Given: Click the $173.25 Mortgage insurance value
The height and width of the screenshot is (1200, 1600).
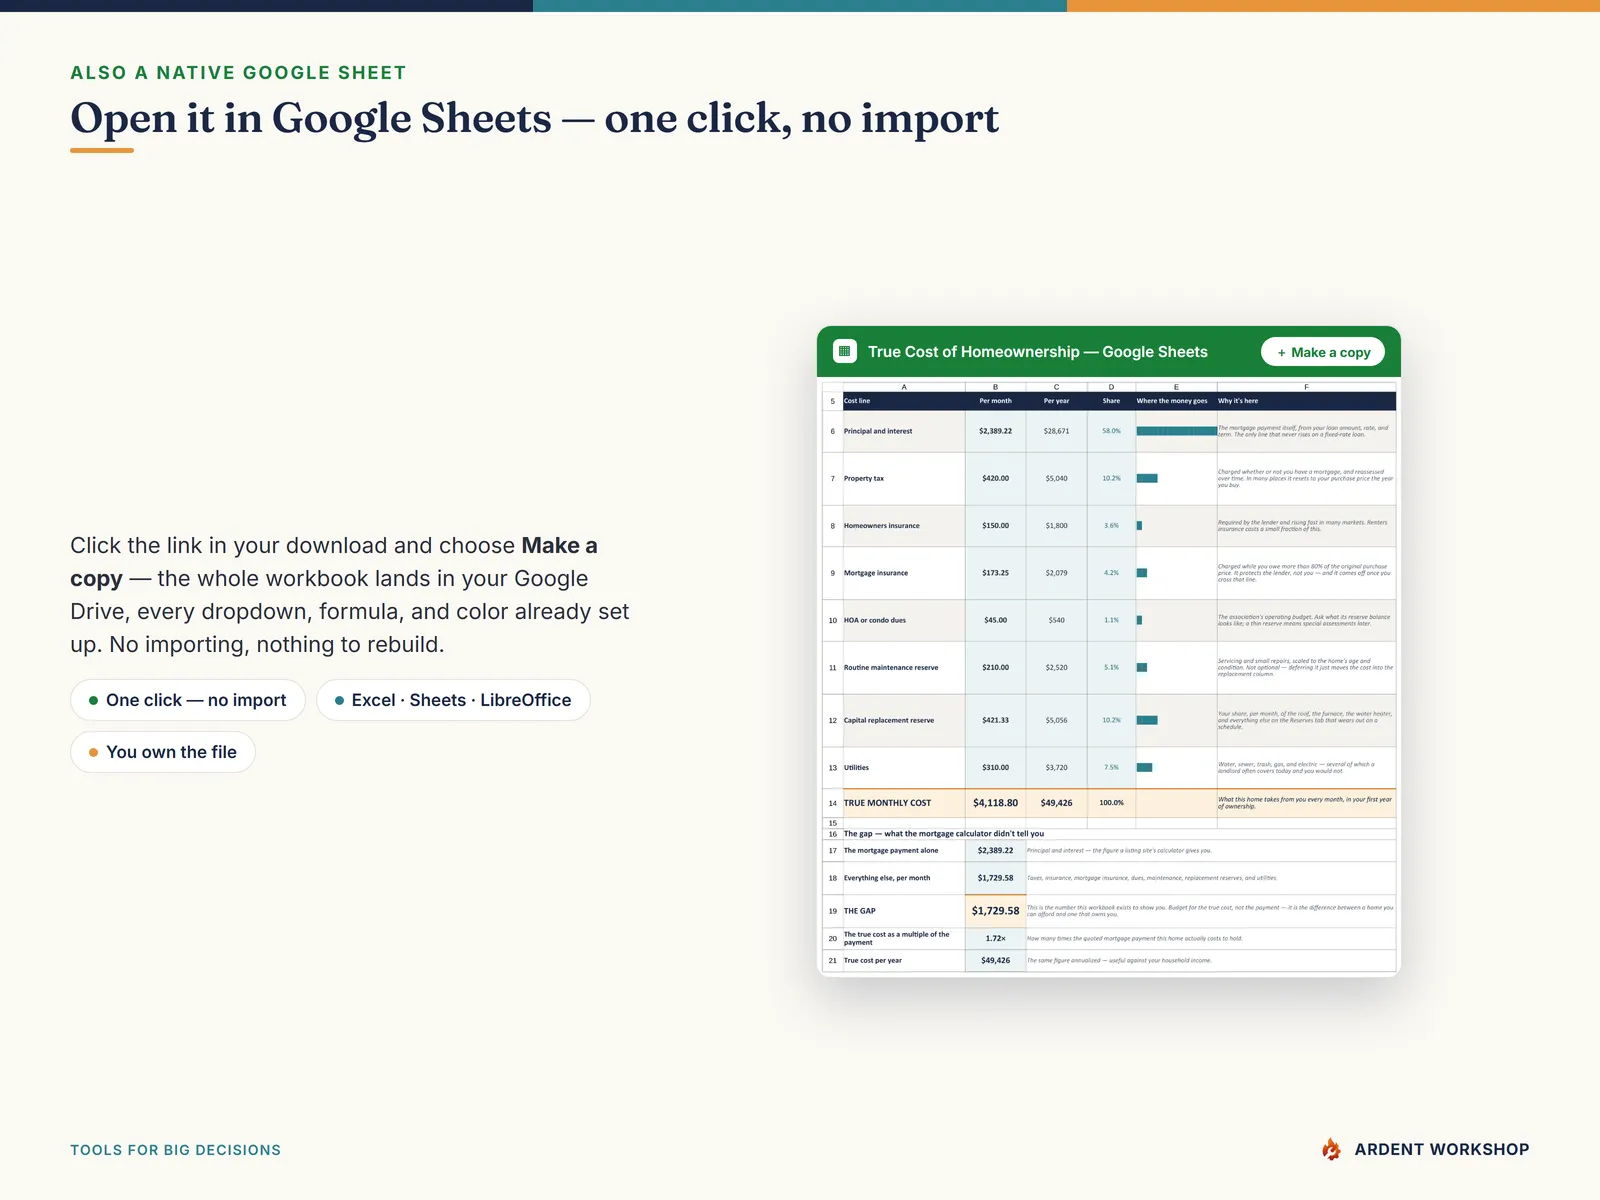Looking at the screenshot, I should [995, 573].
